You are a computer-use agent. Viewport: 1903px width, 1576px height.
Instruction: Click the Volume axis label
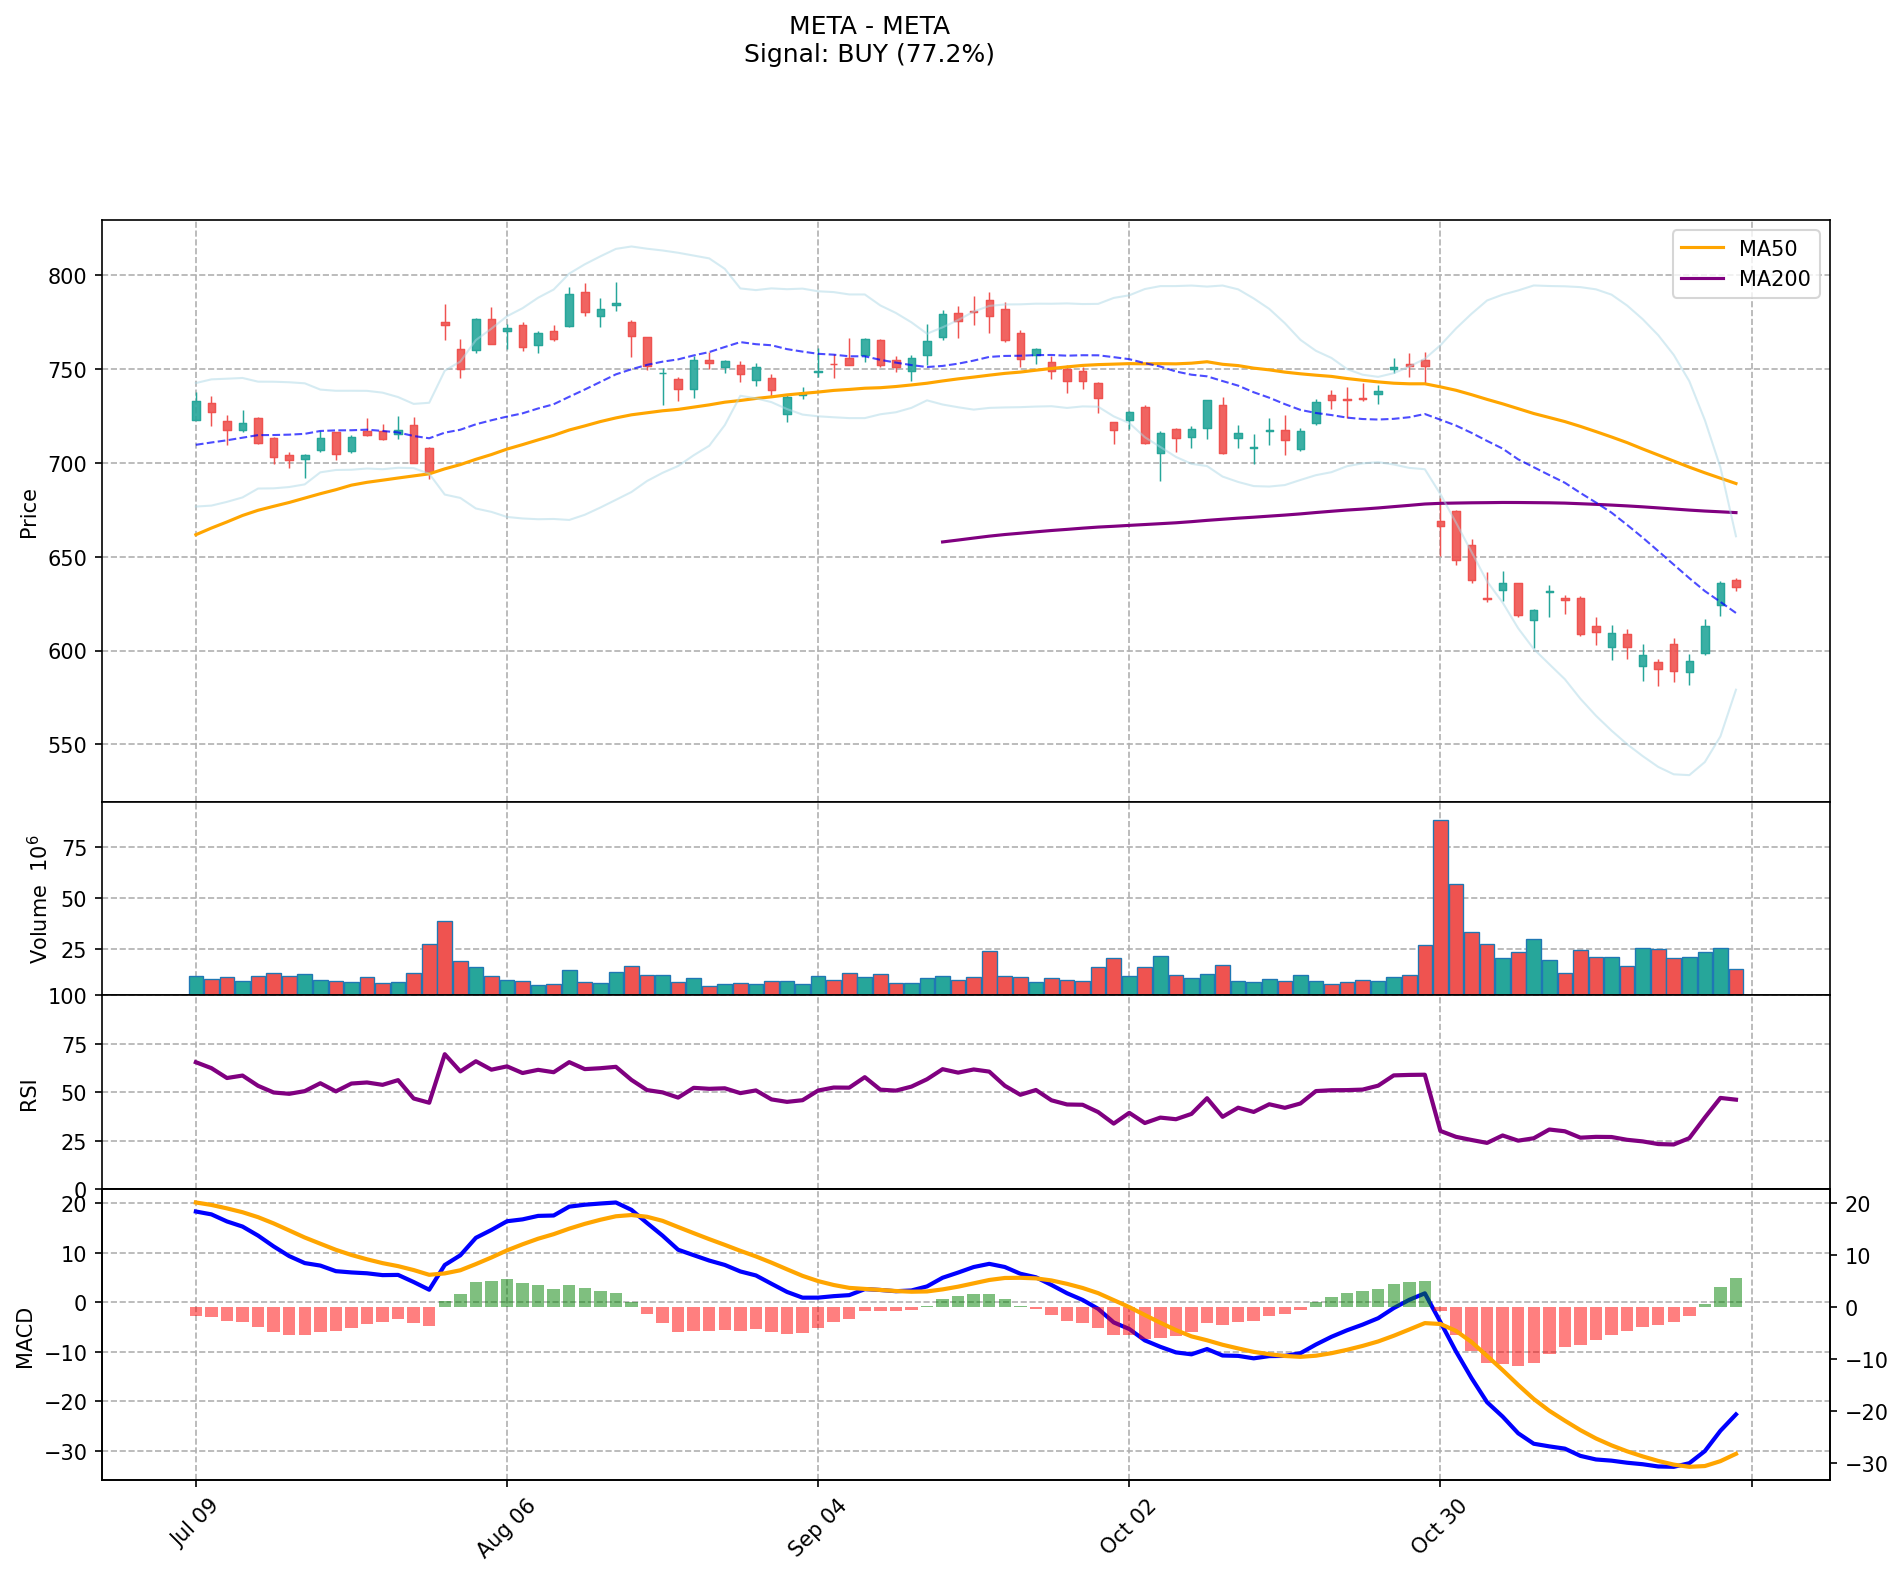point(38,899)
